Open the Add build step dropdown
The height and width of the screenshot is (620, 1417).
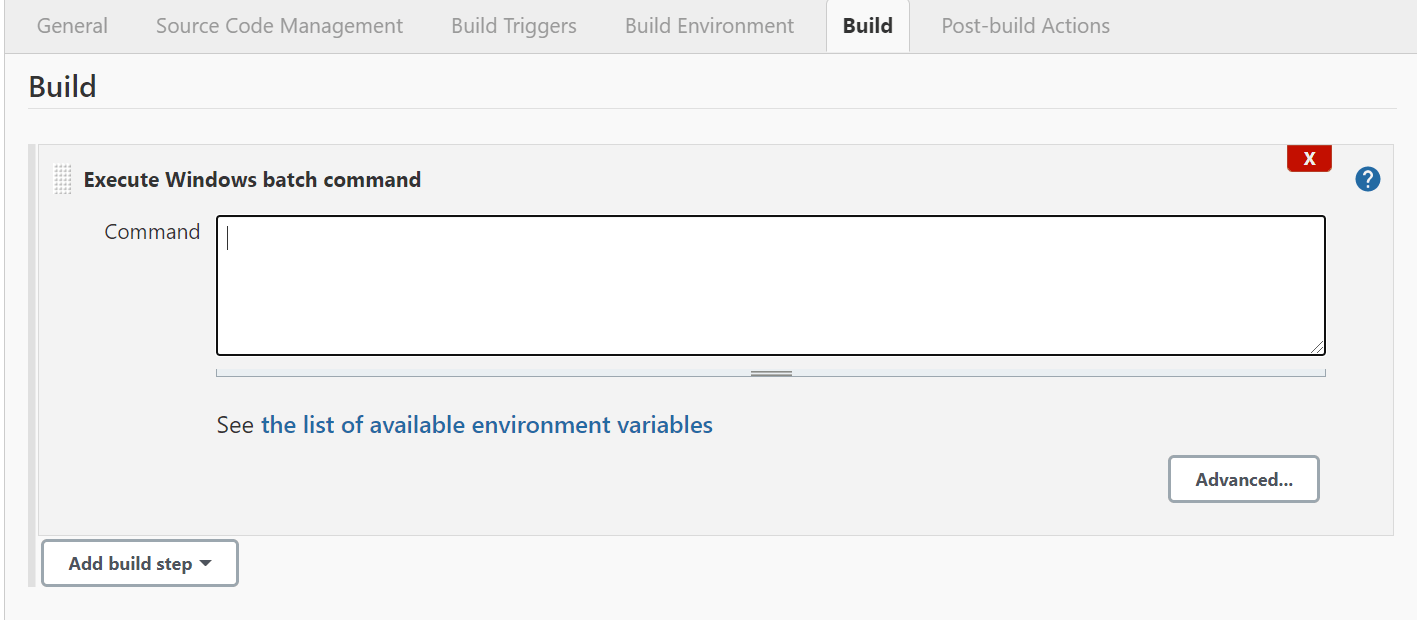pyautogui.click(x=139, y=562)
